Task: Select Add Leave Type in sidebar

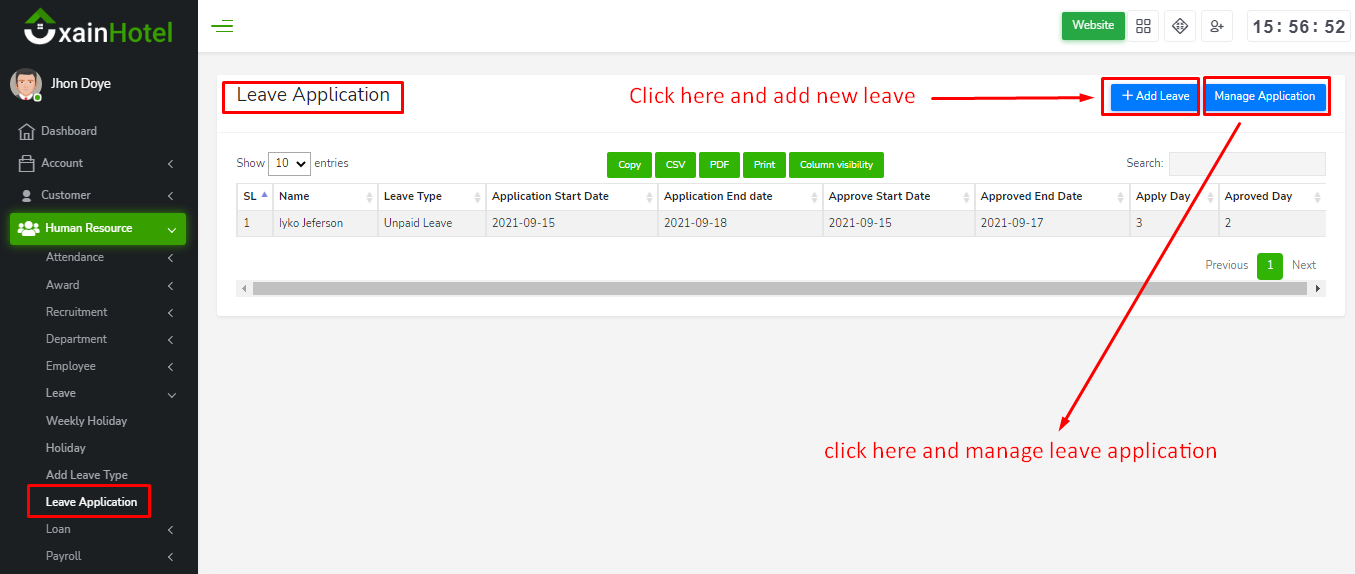Action: click(x=87, y=475)
